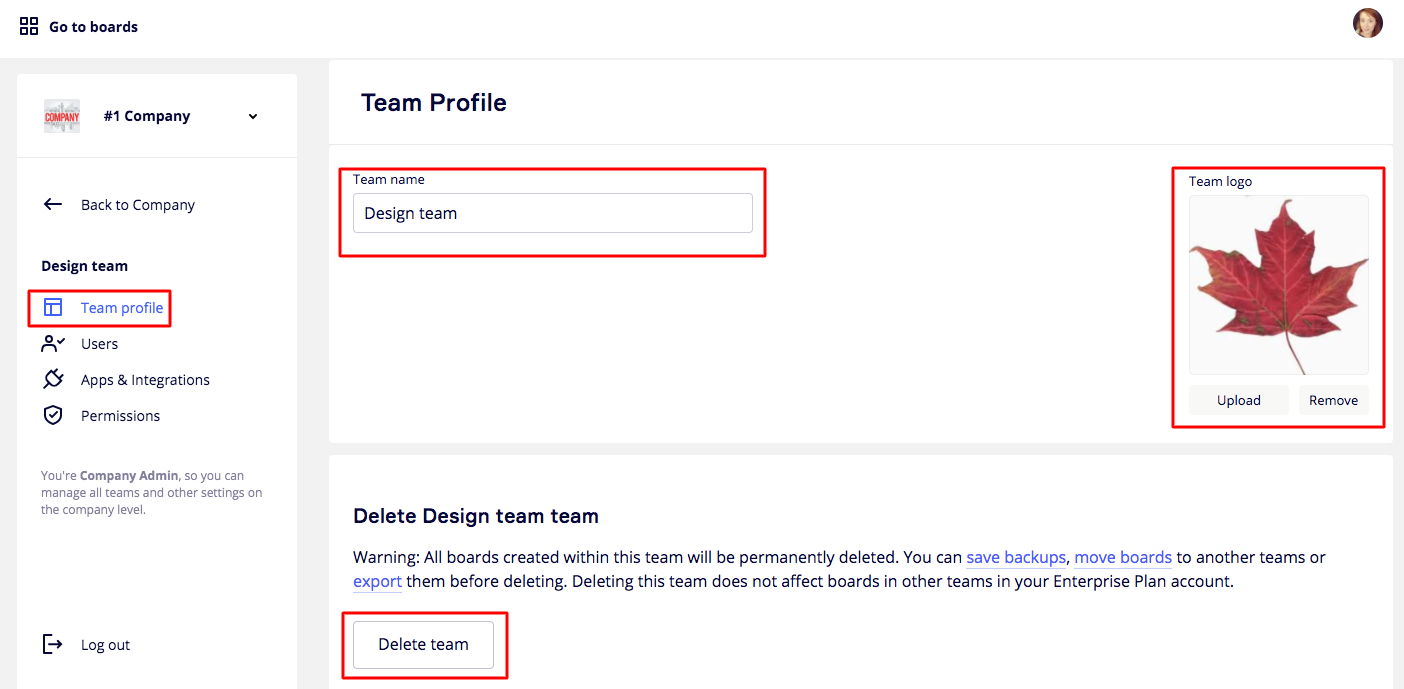The width and height of the screenshot is (1404, 689).
Task: Open the Permissions section
Action: click(120, 416)
